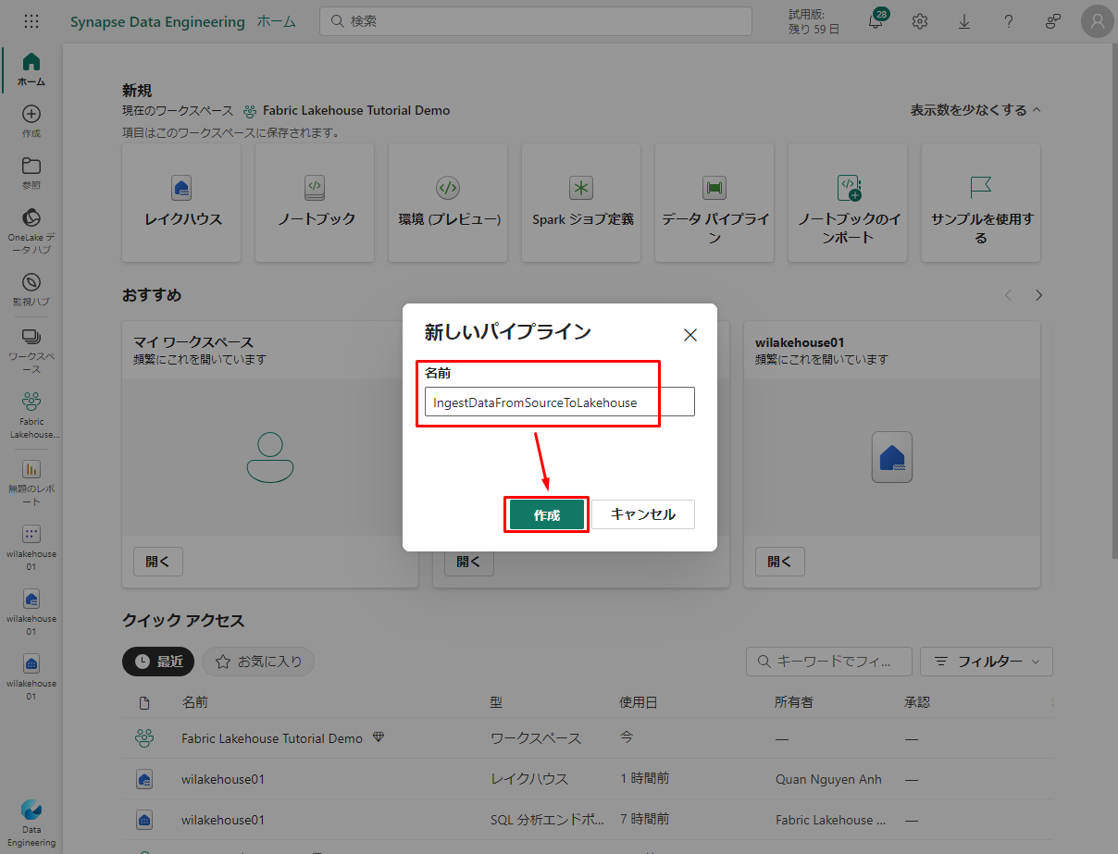Open the ワークスペース sidebar icon
Screen dimensions: 1118x854
(x=31, y=338)
